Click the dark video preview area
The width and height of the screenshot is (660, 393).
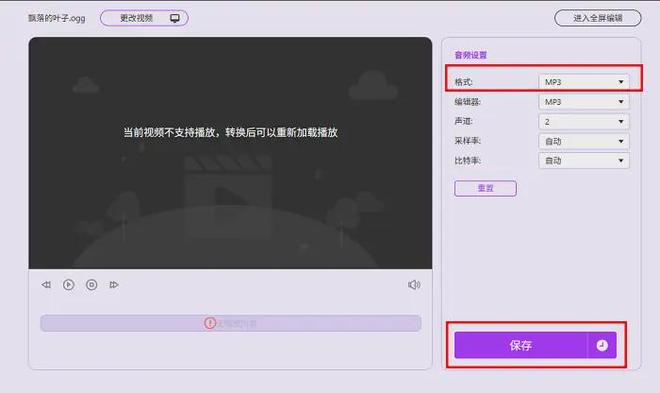tap(230, 153)
